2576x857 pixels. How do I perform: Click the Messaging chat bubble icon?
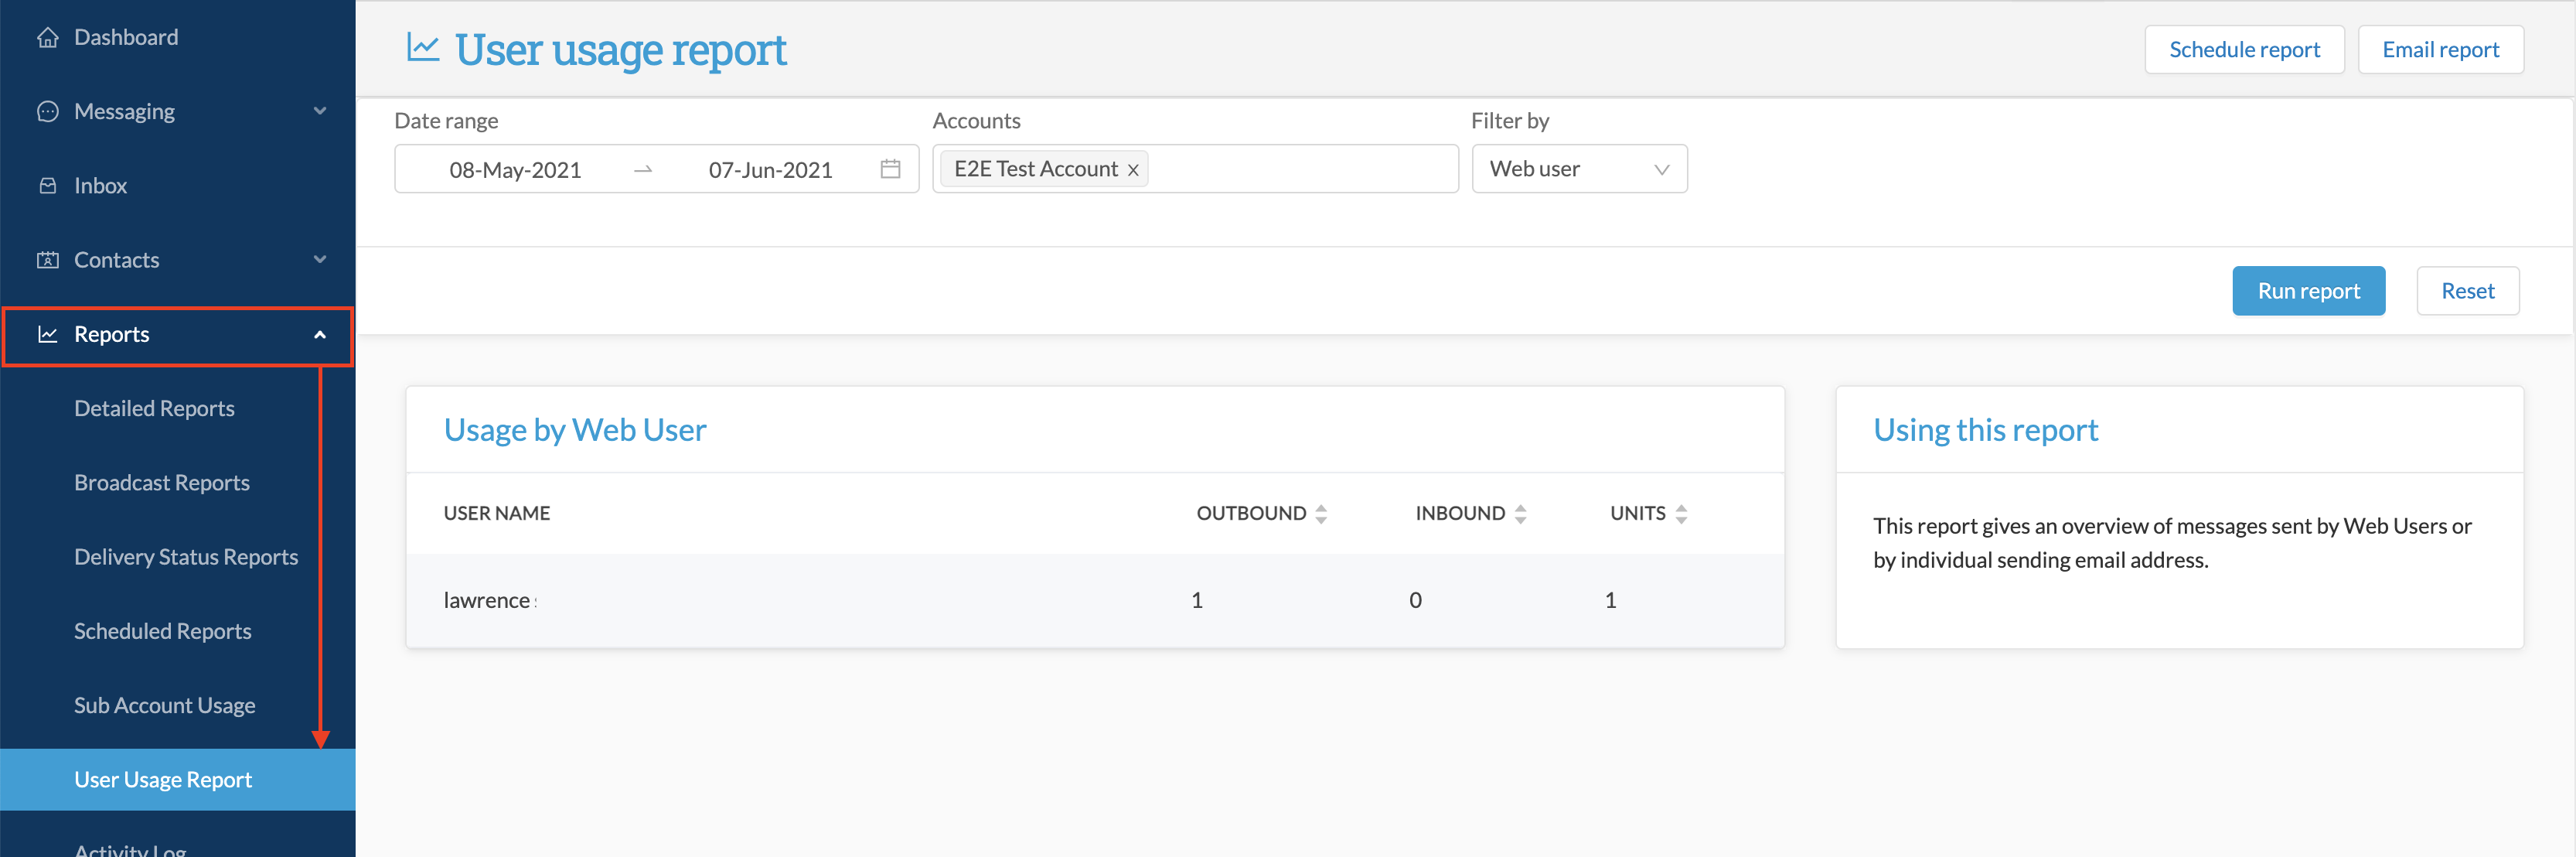(x=47, y=112)
